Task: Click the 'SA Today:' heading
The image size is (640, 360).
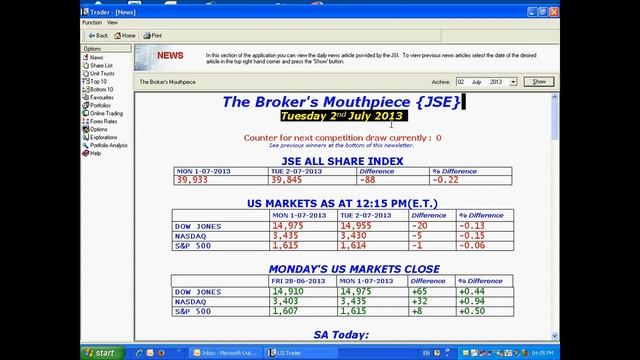Action: click(x=341, y=335)
